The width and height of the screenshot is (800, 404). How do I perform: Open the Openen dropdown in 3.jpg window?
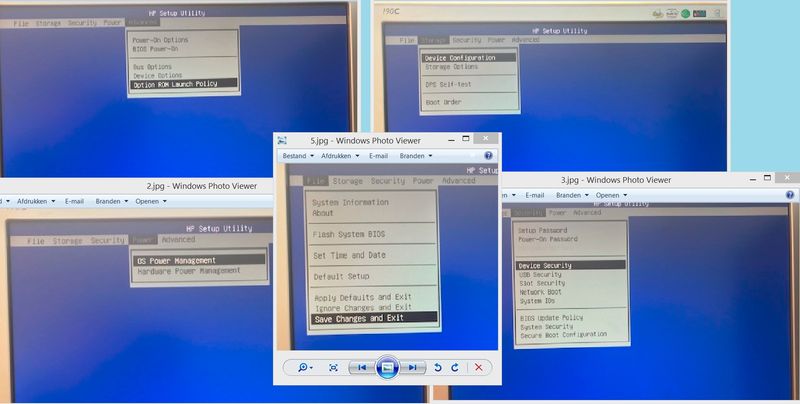pyautogui.click(x=611, y=195)
